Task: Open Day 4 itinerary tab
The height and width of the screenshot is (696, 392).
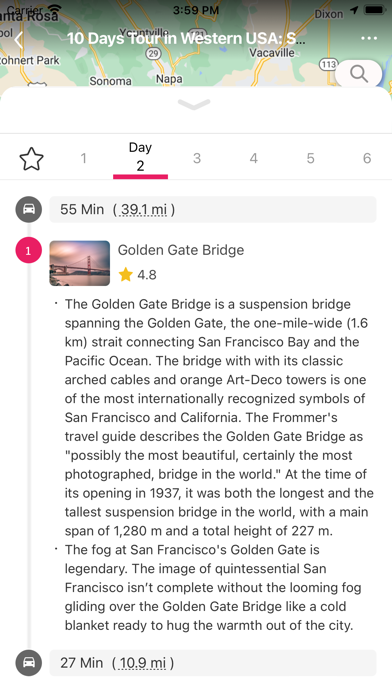Action: pos(253,158)
